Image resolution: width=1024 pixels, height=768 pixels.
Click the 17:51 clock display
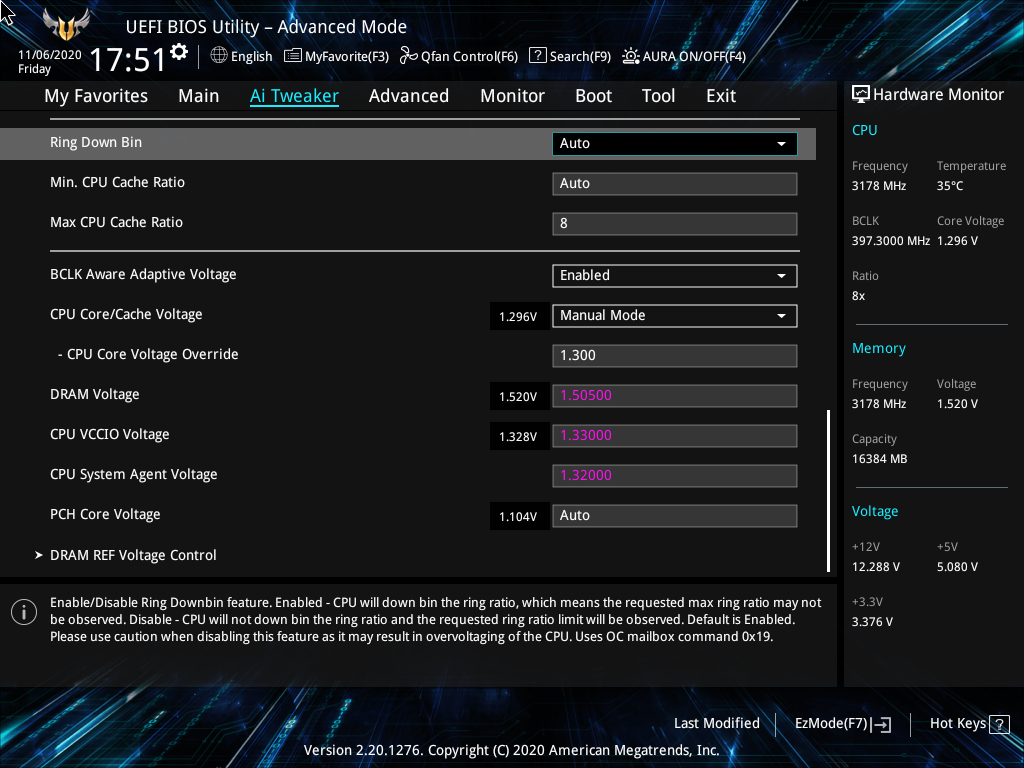pos(127,59)
